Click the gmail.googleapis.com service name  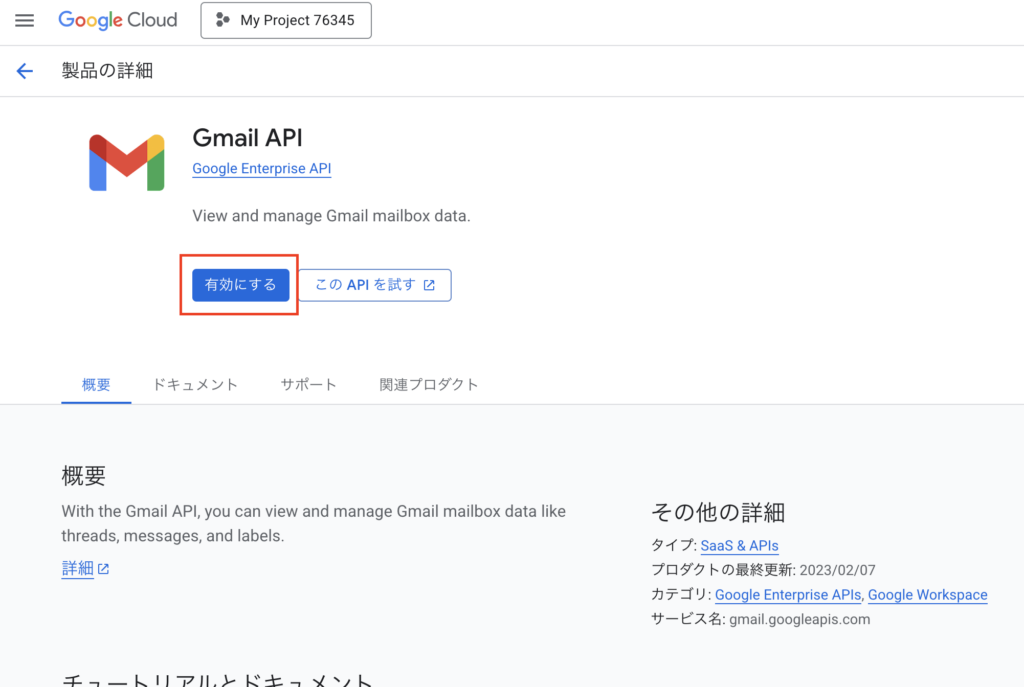(799, 619)
